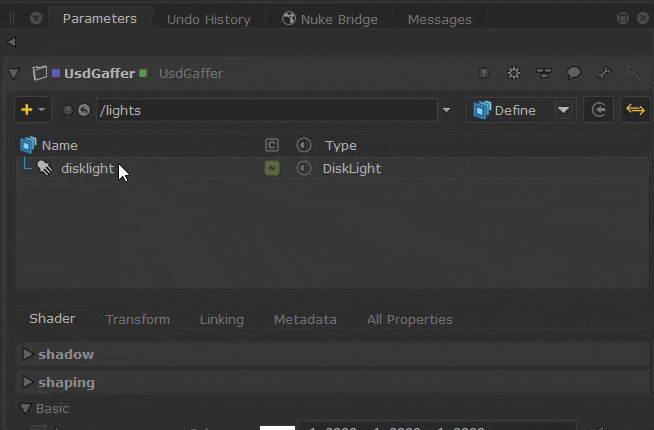Collapse the Basic section
The height and width of the screenshot is (430, 654).
pos(25,409)
